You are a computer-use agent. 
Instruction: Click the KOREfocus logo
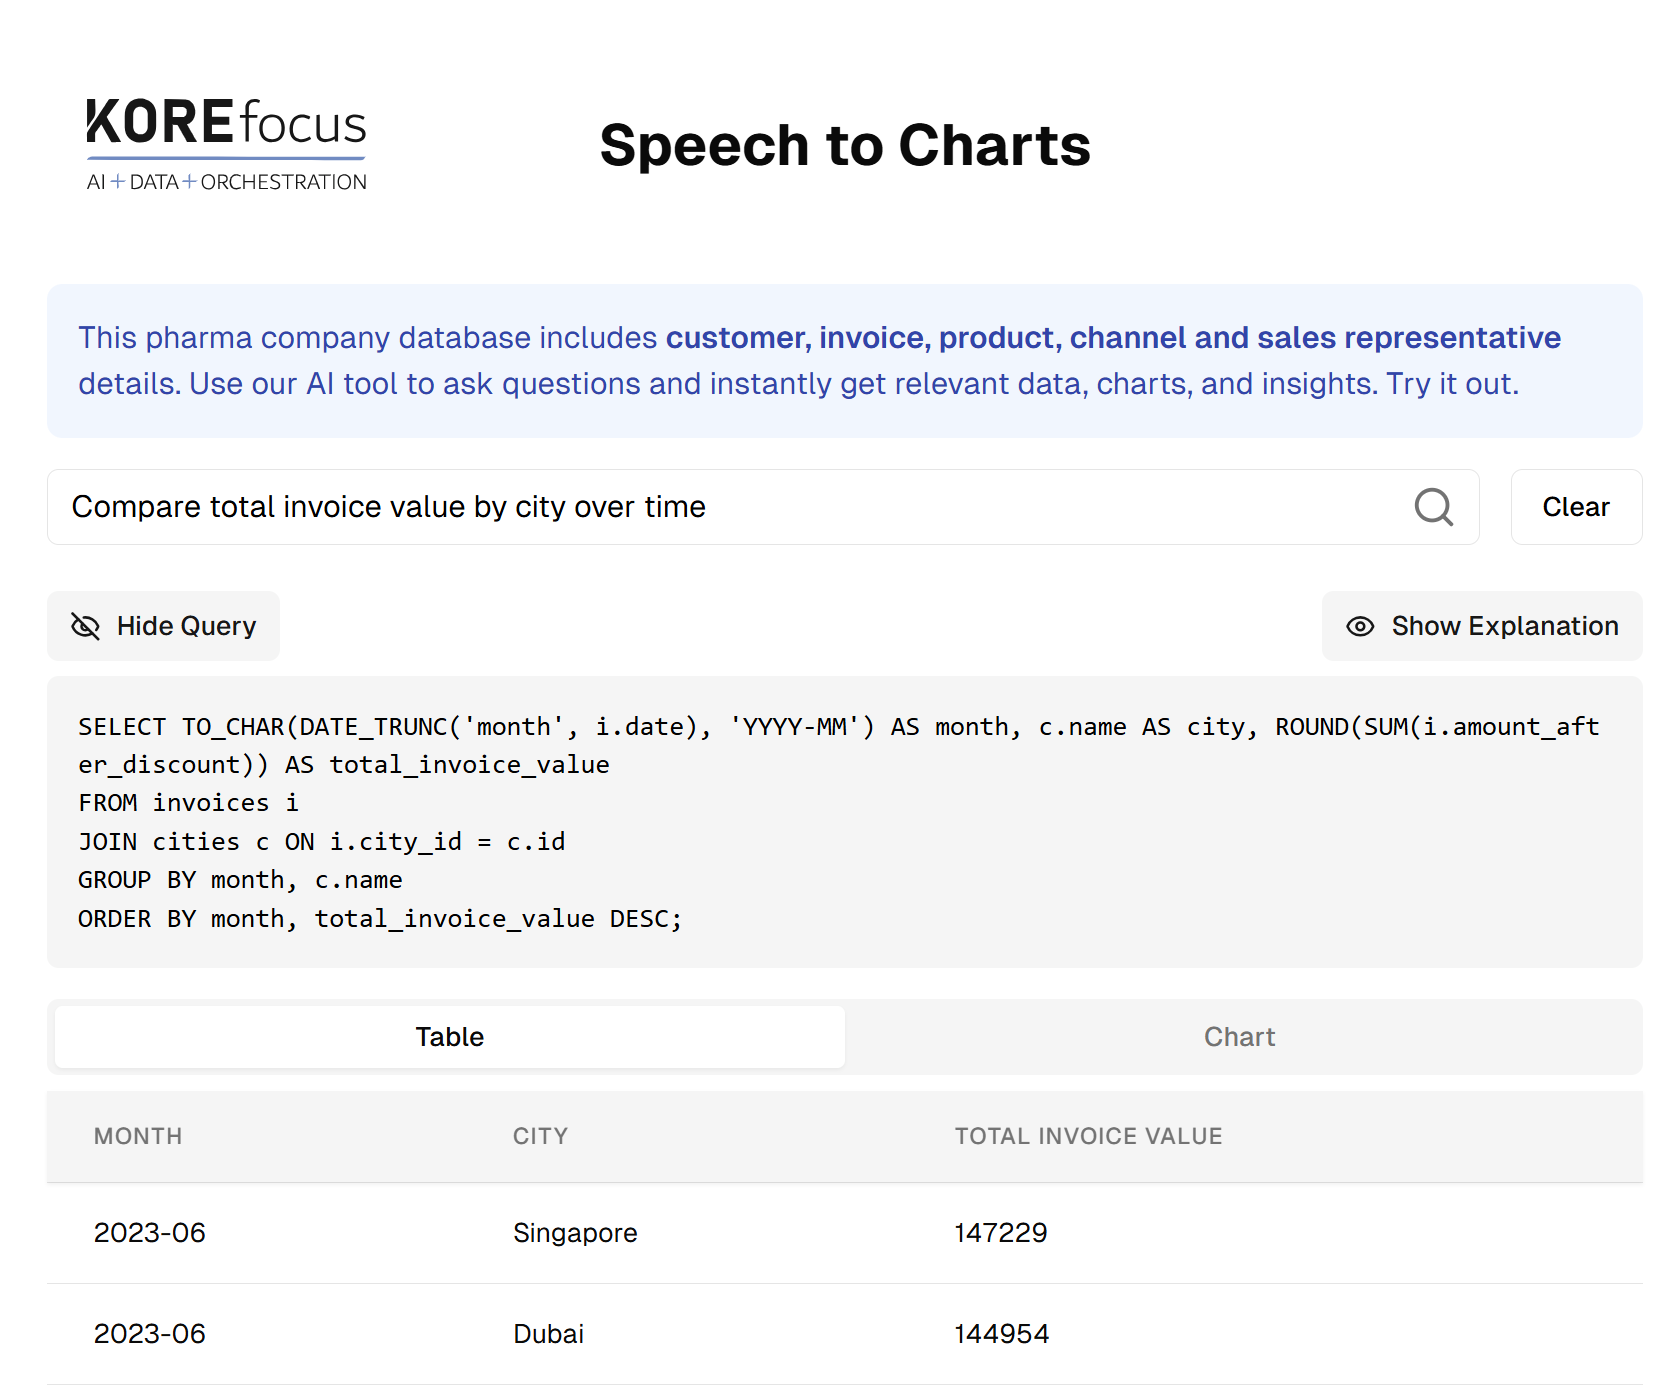[x=227, y=145]
